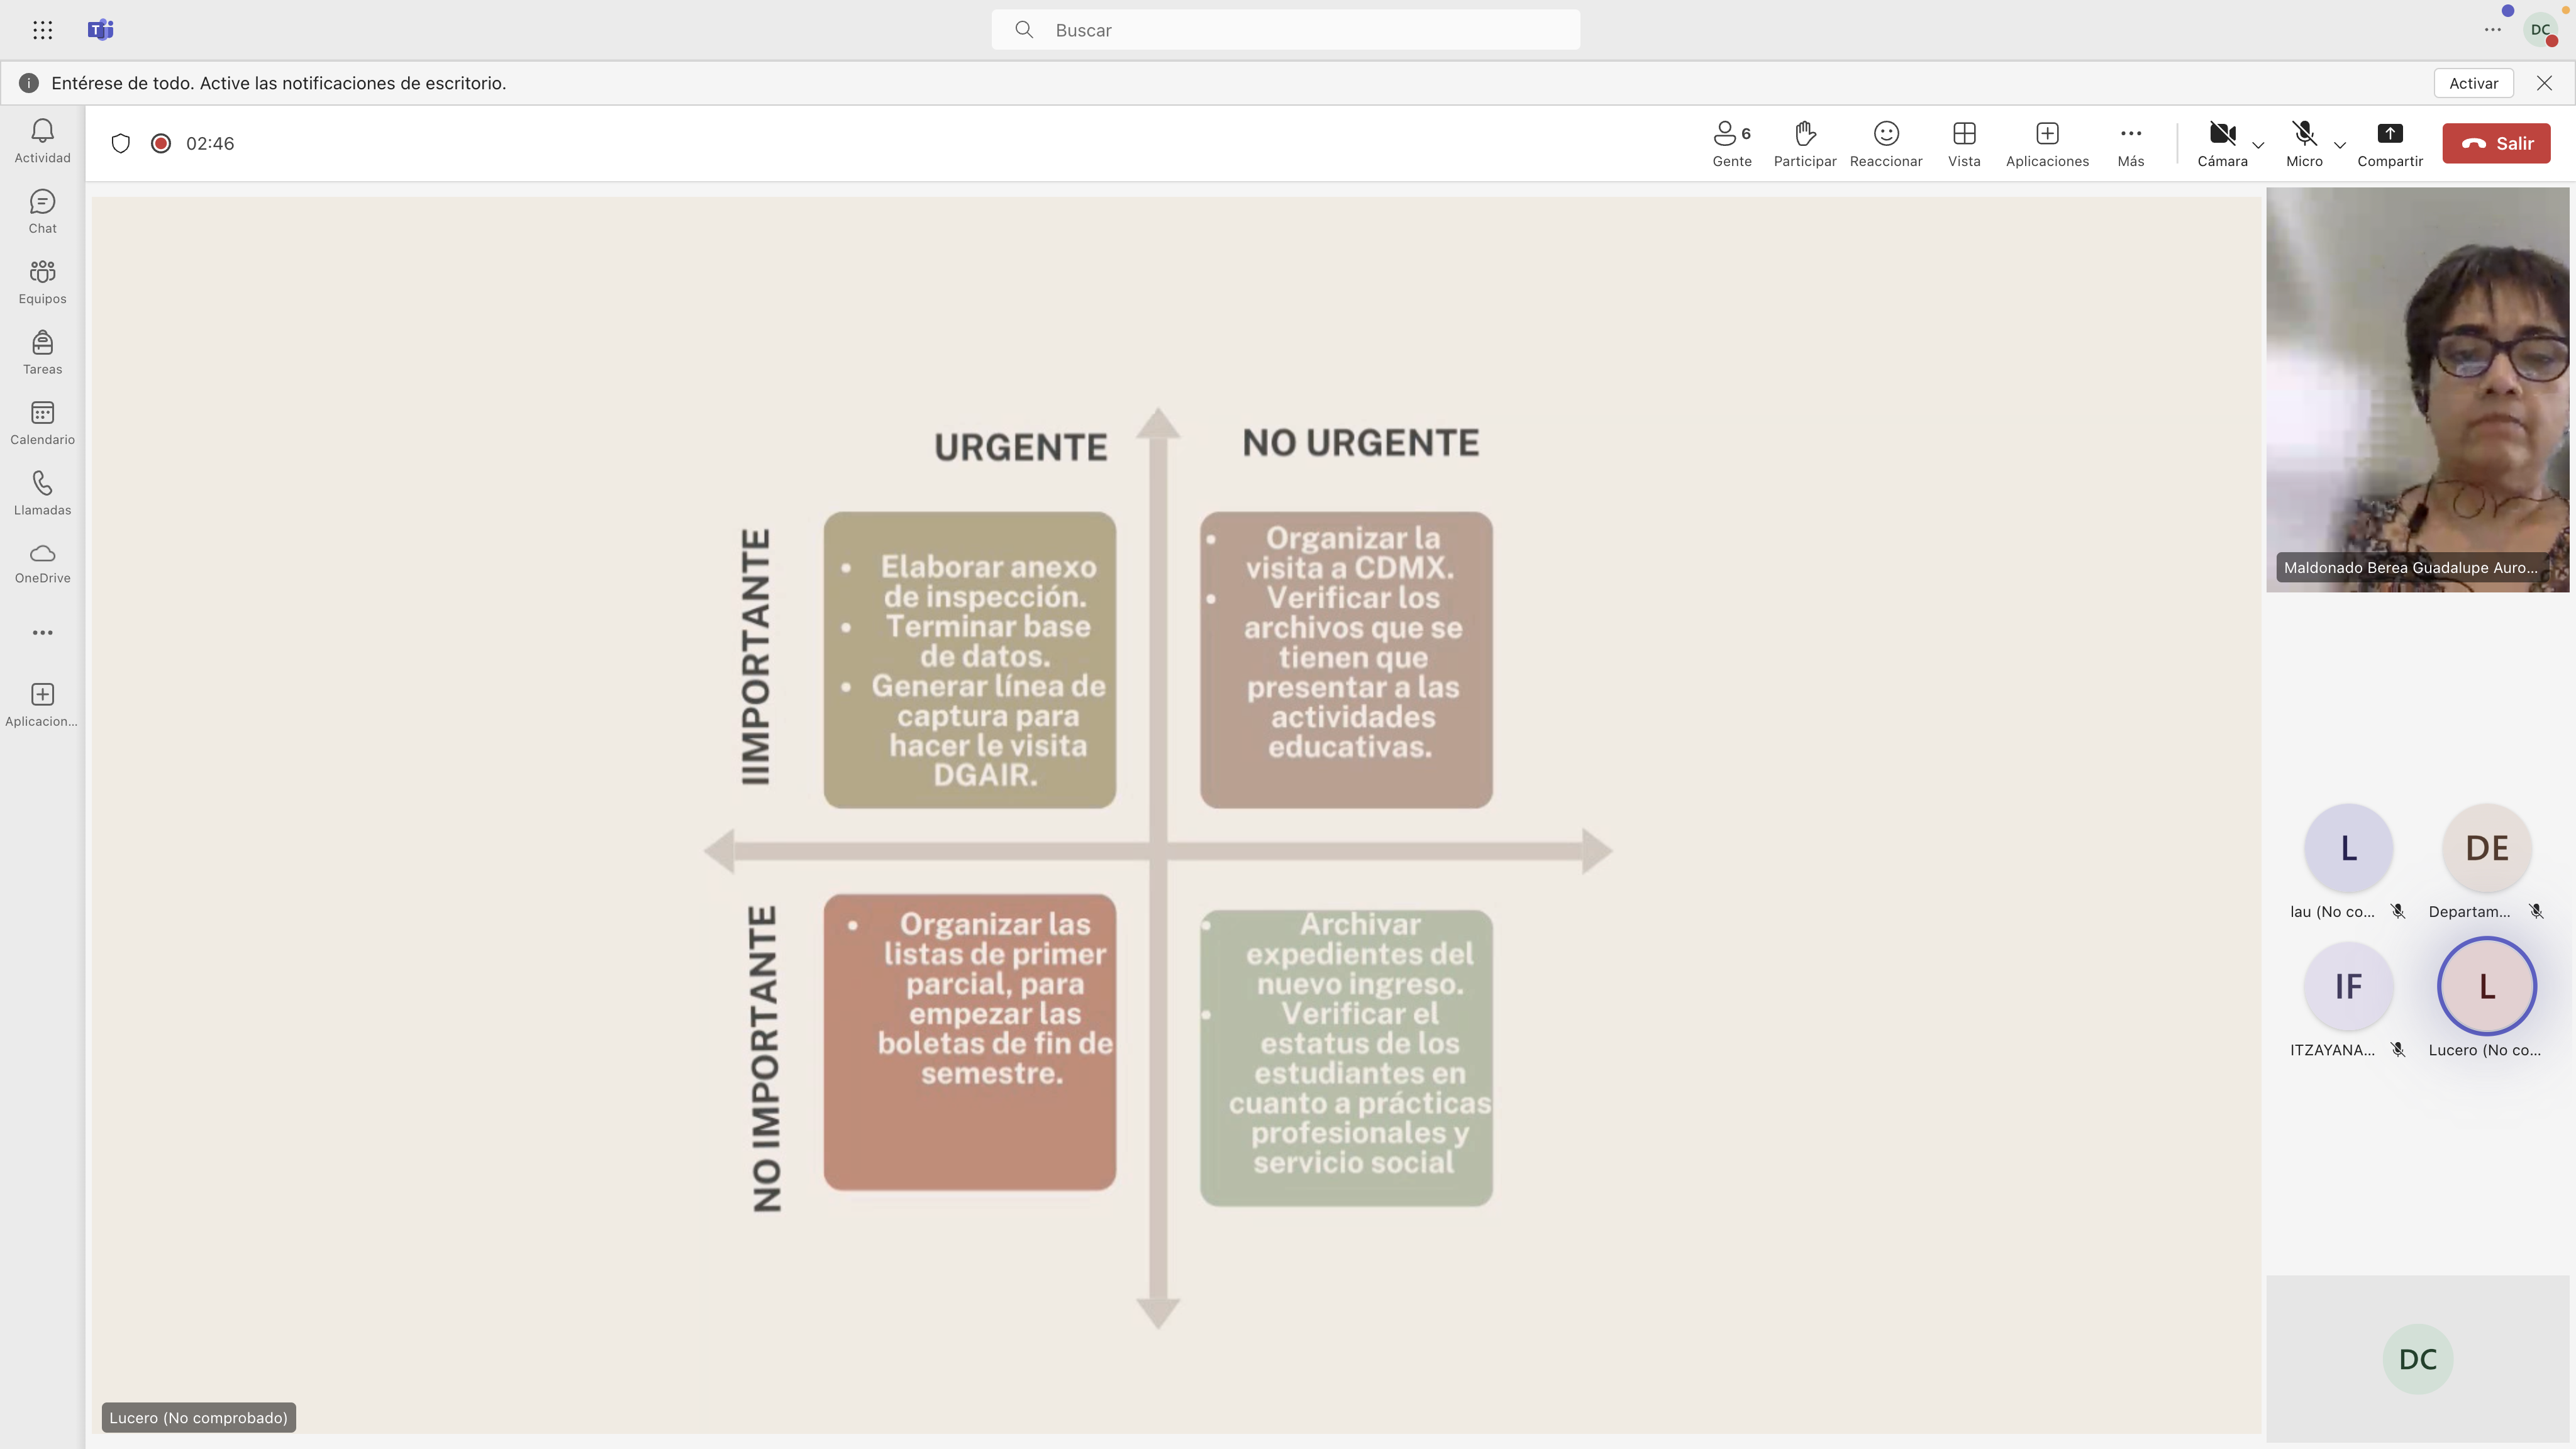The width and height of the screenshot is (2576, 1449).
Task: Open the app launcher grid
Action: [x=42, y=30]
